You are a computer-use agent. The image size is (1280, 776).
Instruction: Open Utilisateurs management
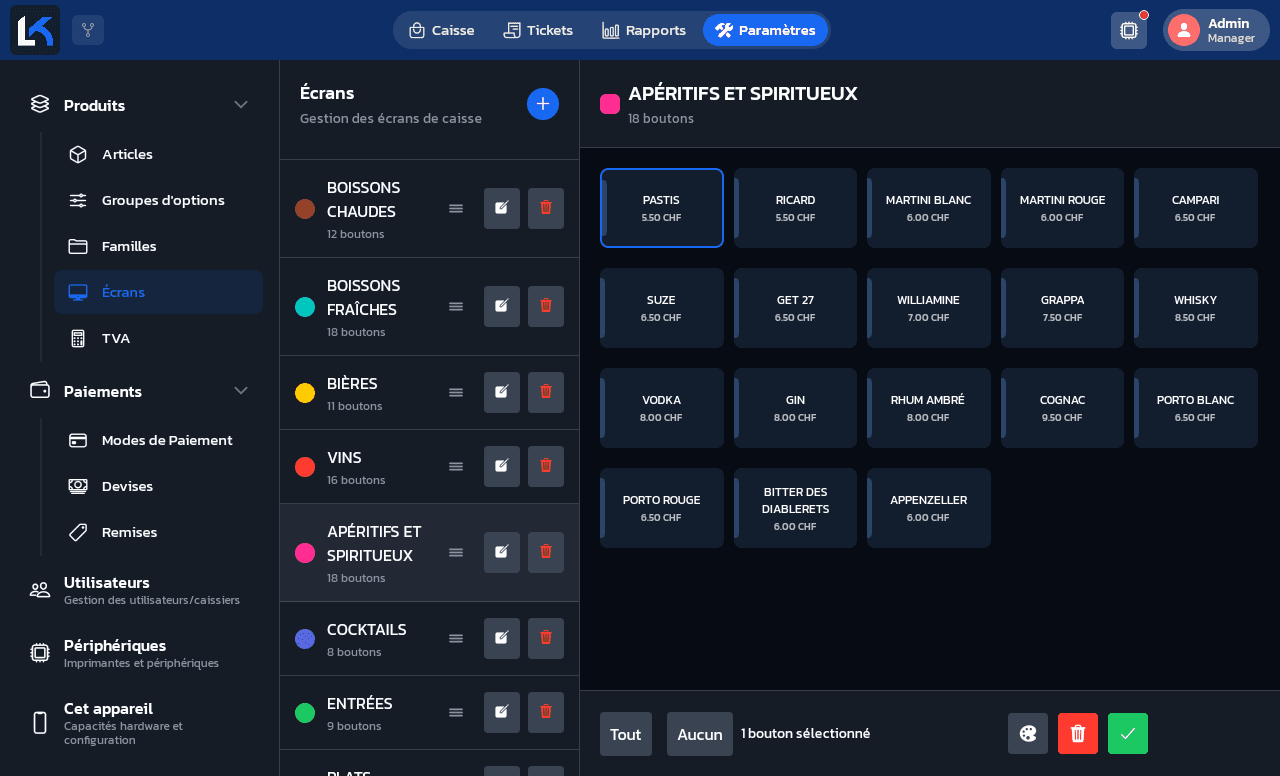(x=140, y=590)
